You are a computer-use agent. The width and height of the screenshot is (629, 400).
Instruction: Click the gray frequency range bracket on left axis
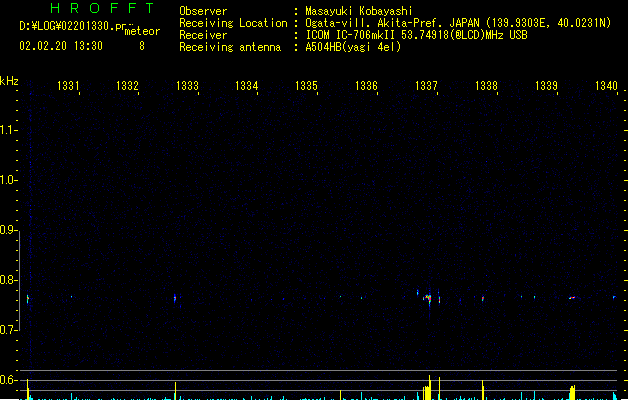(x=19, y=280)
